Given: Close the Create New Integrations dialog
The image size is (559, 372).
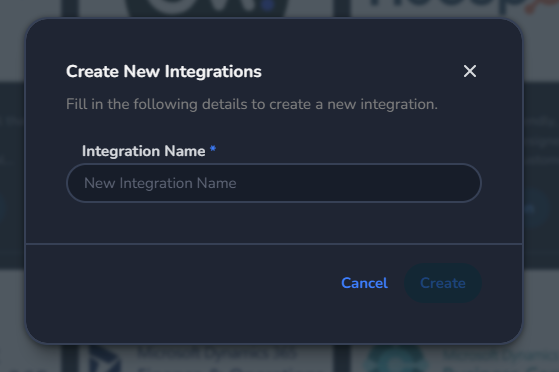Looking at the screenshot, I should [470, 71].
